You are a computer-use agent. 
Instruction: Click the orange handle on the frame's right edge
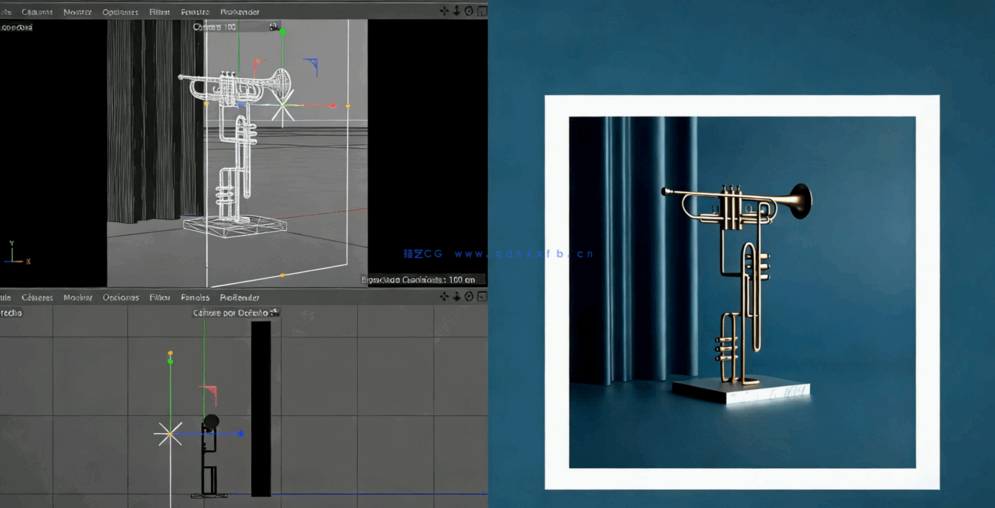[348, 105]
